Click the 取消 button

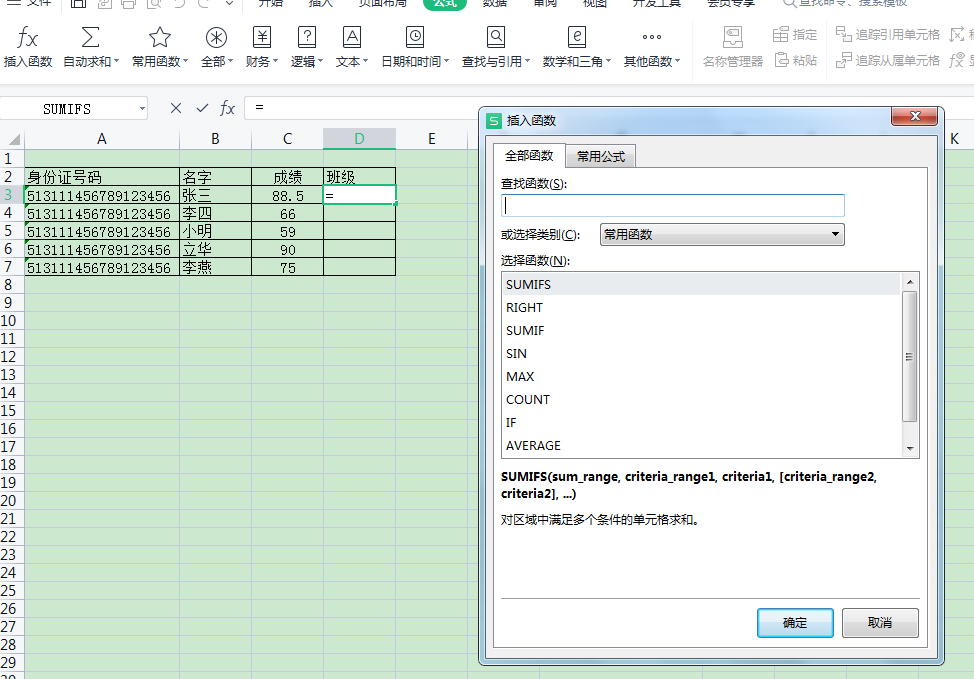880,622
